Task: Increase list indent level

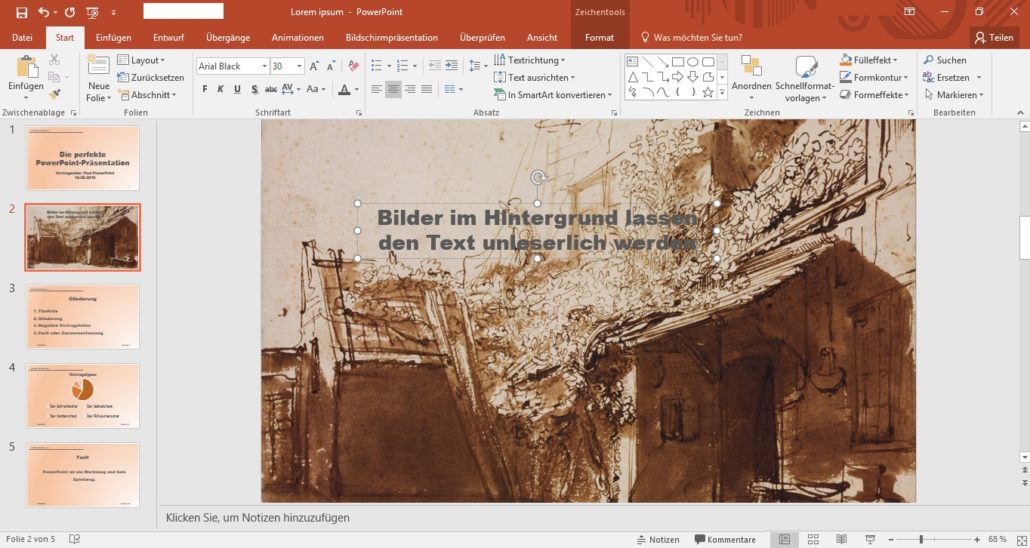Action: coord(451,66)
